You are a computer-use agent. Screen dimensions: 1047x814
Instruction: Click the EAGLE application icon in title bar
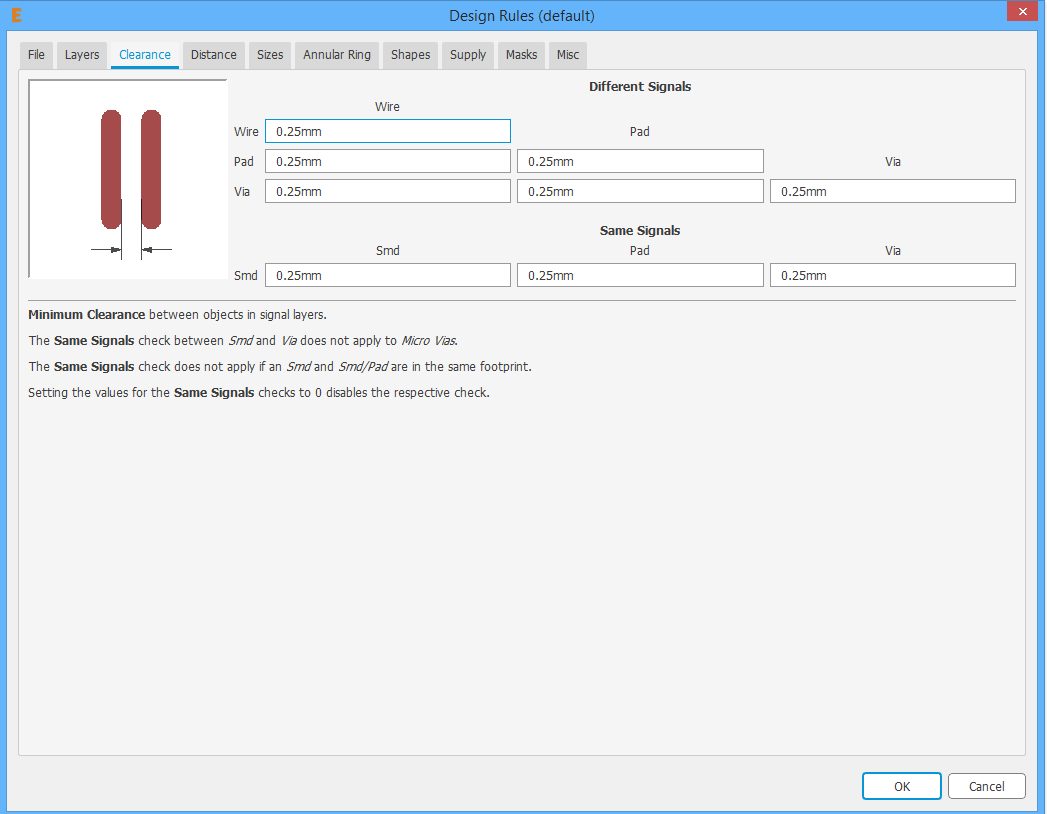17,15
